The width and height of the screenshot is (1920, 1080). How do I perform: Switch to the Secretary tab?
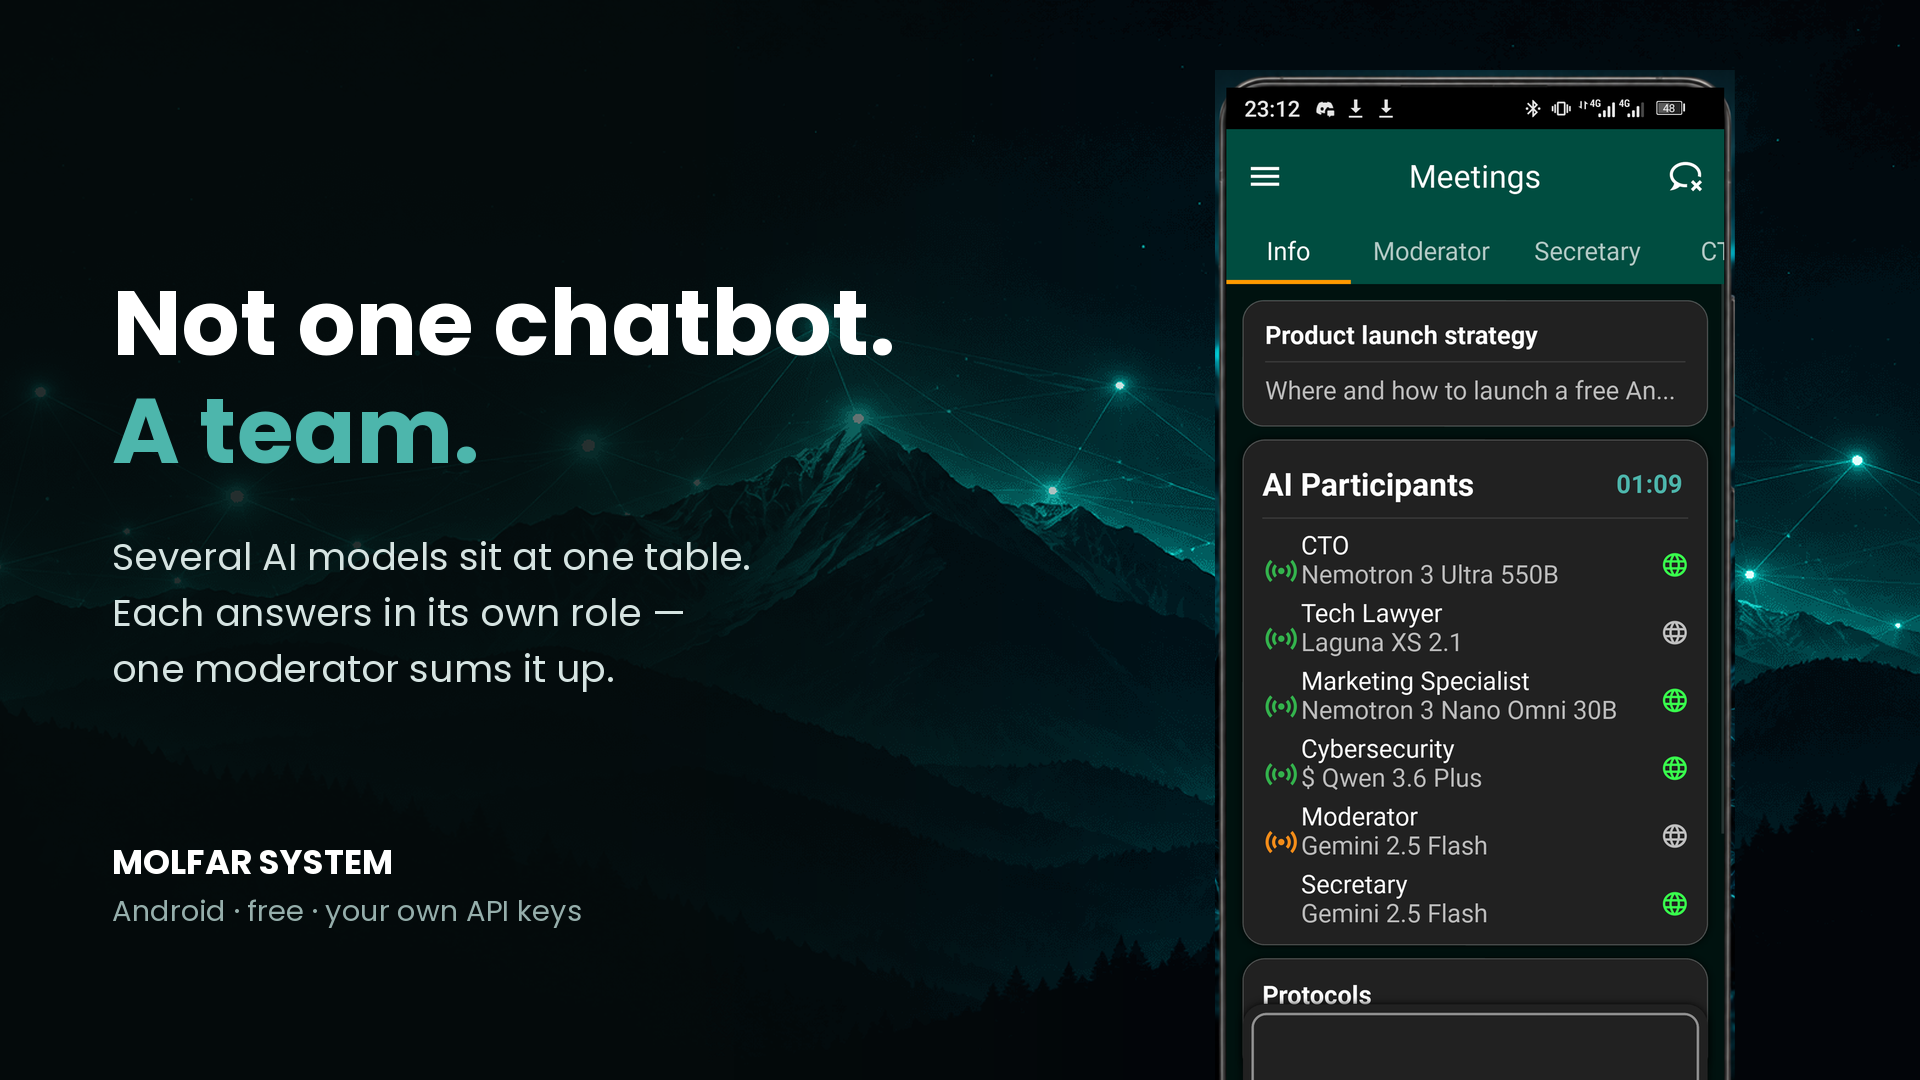coord(1587,251)
